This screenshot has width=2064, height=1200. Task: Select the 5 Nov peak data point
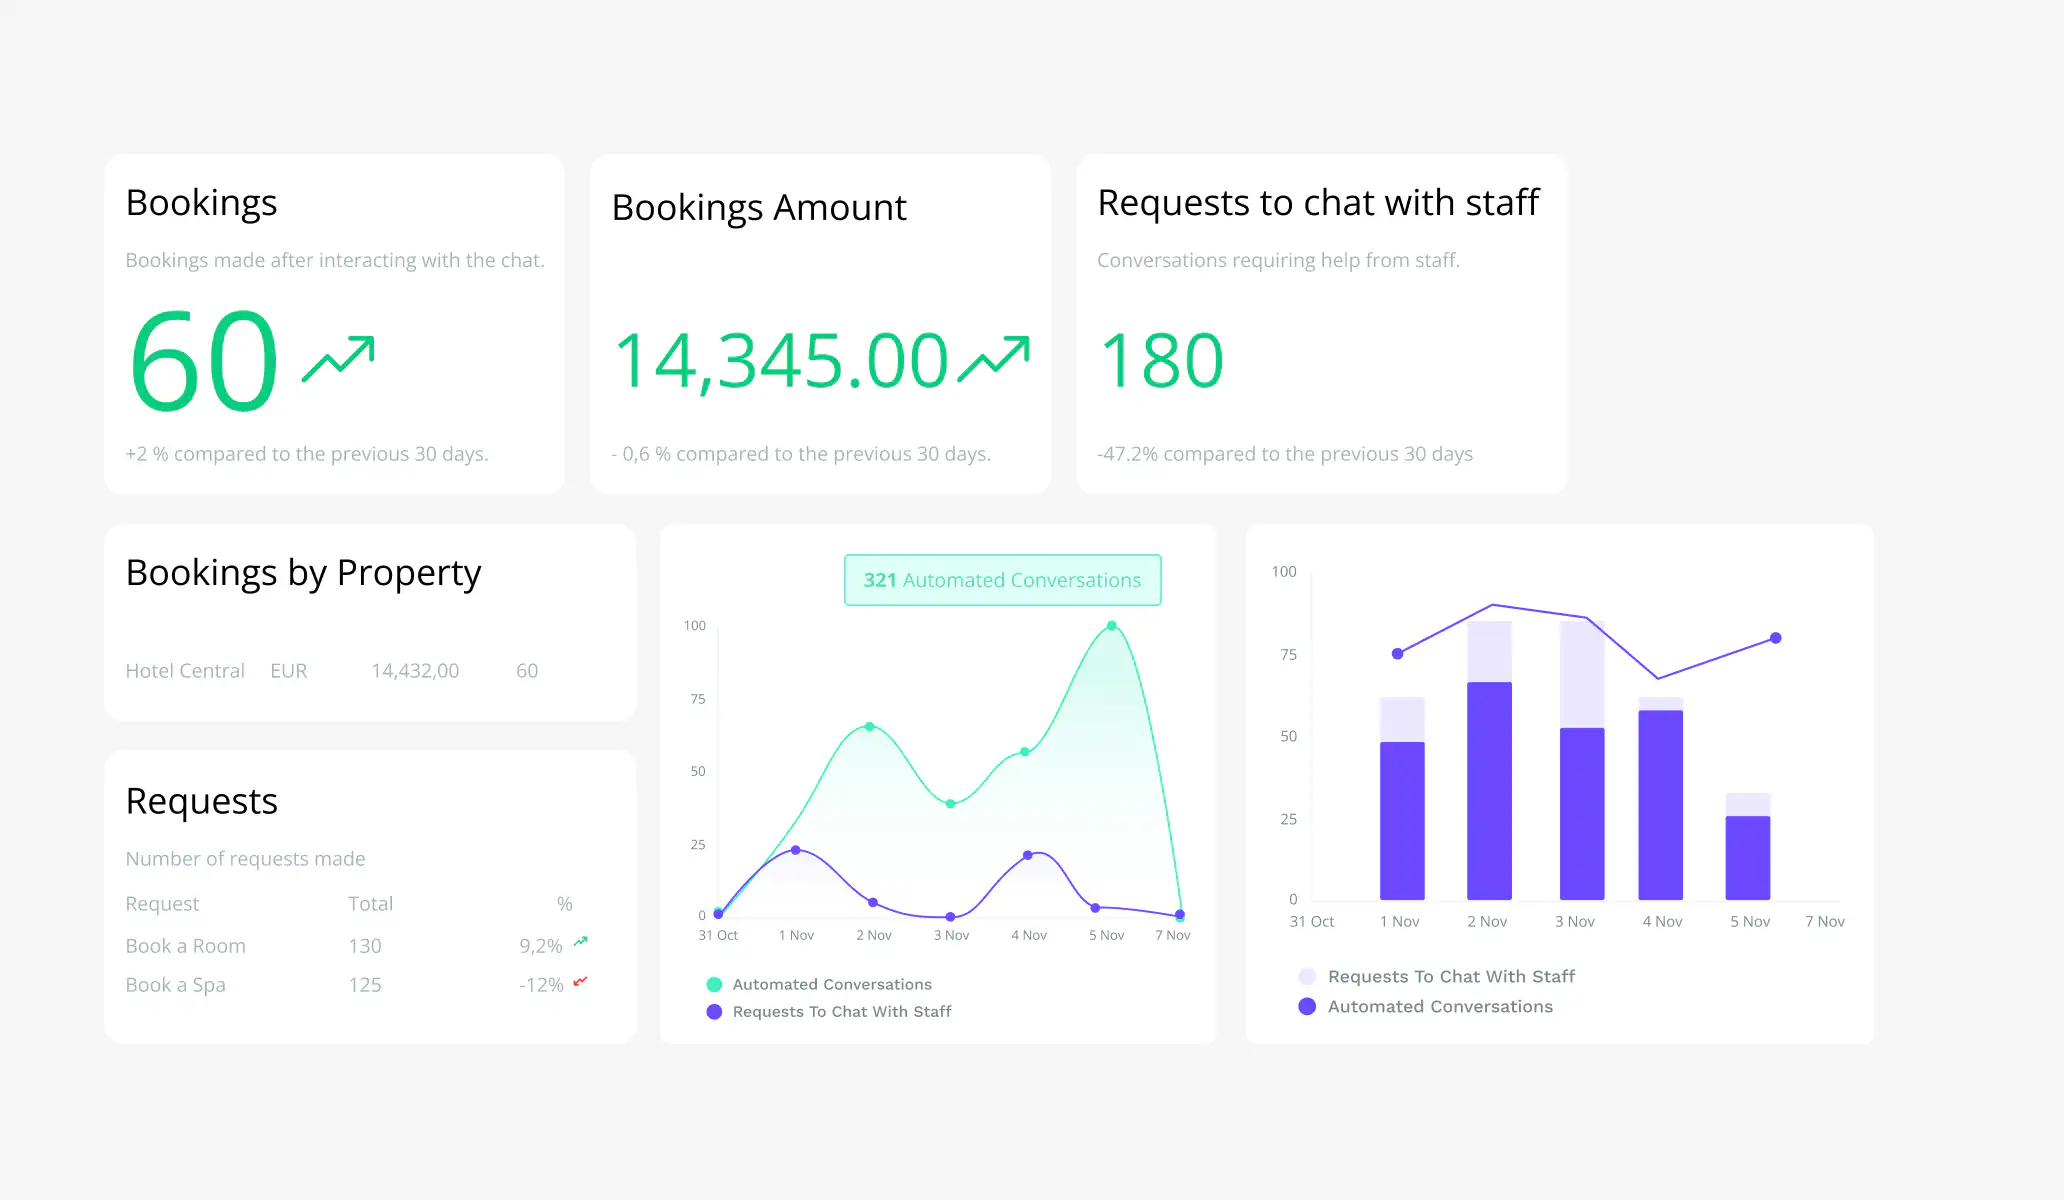pyautogui.click(x=1110, y=625)
